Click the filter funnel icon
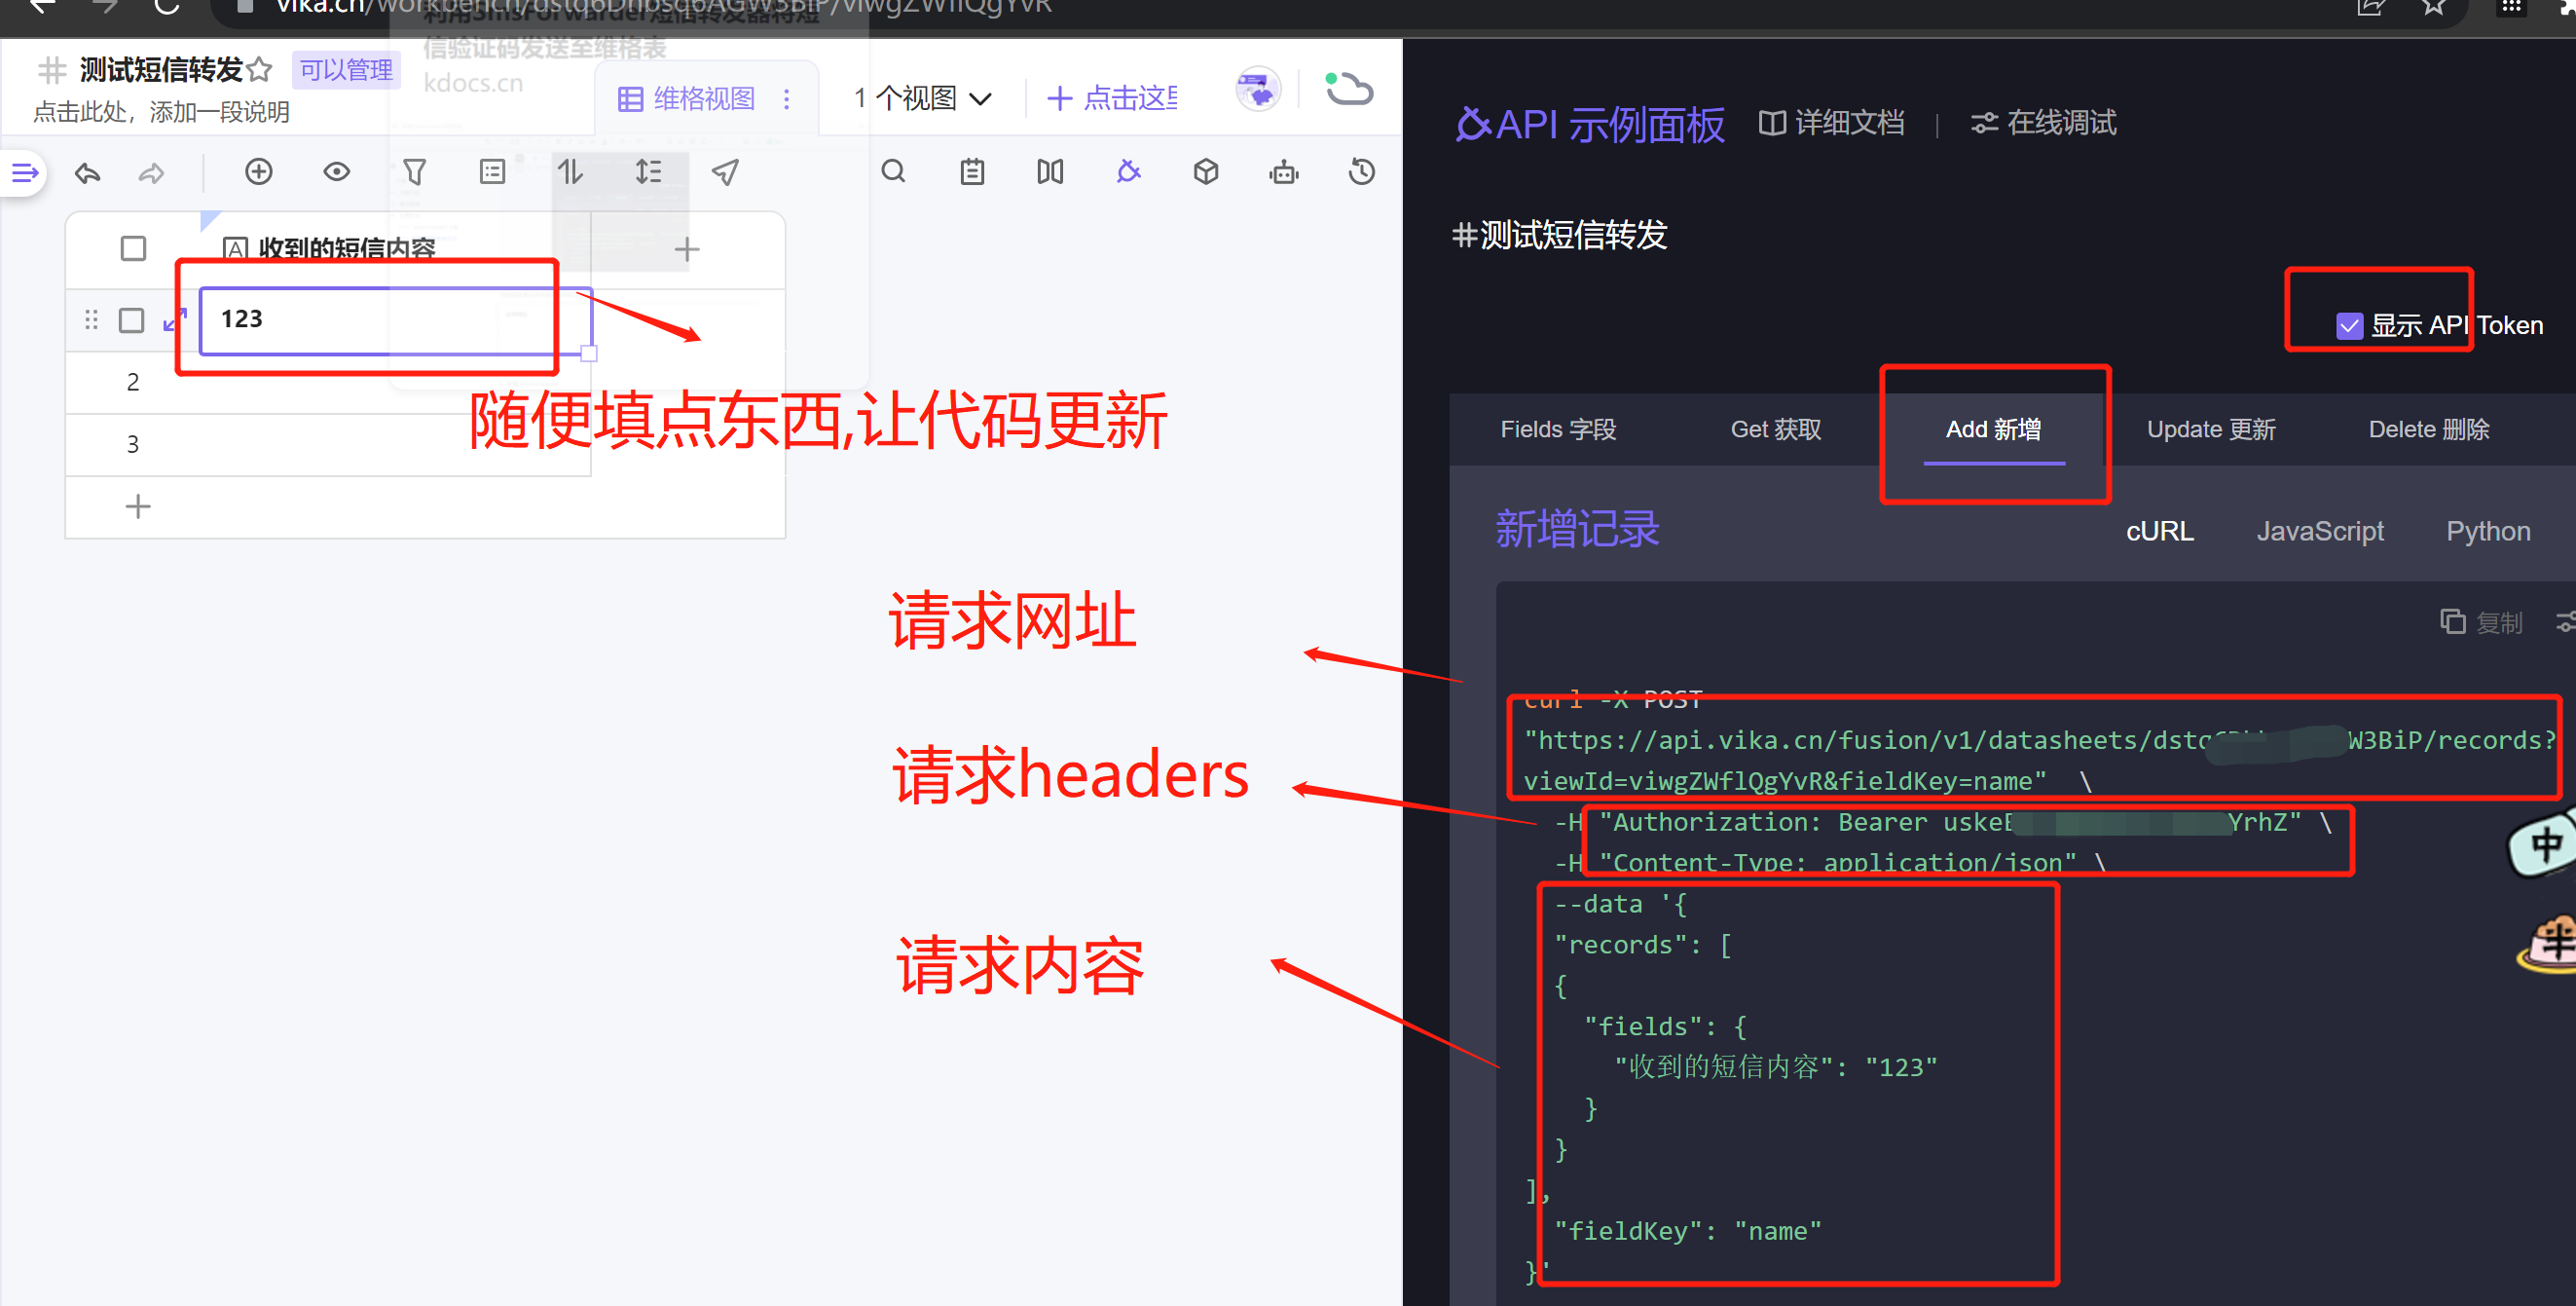The image size is (2576, 1306). tap(414, 173)
